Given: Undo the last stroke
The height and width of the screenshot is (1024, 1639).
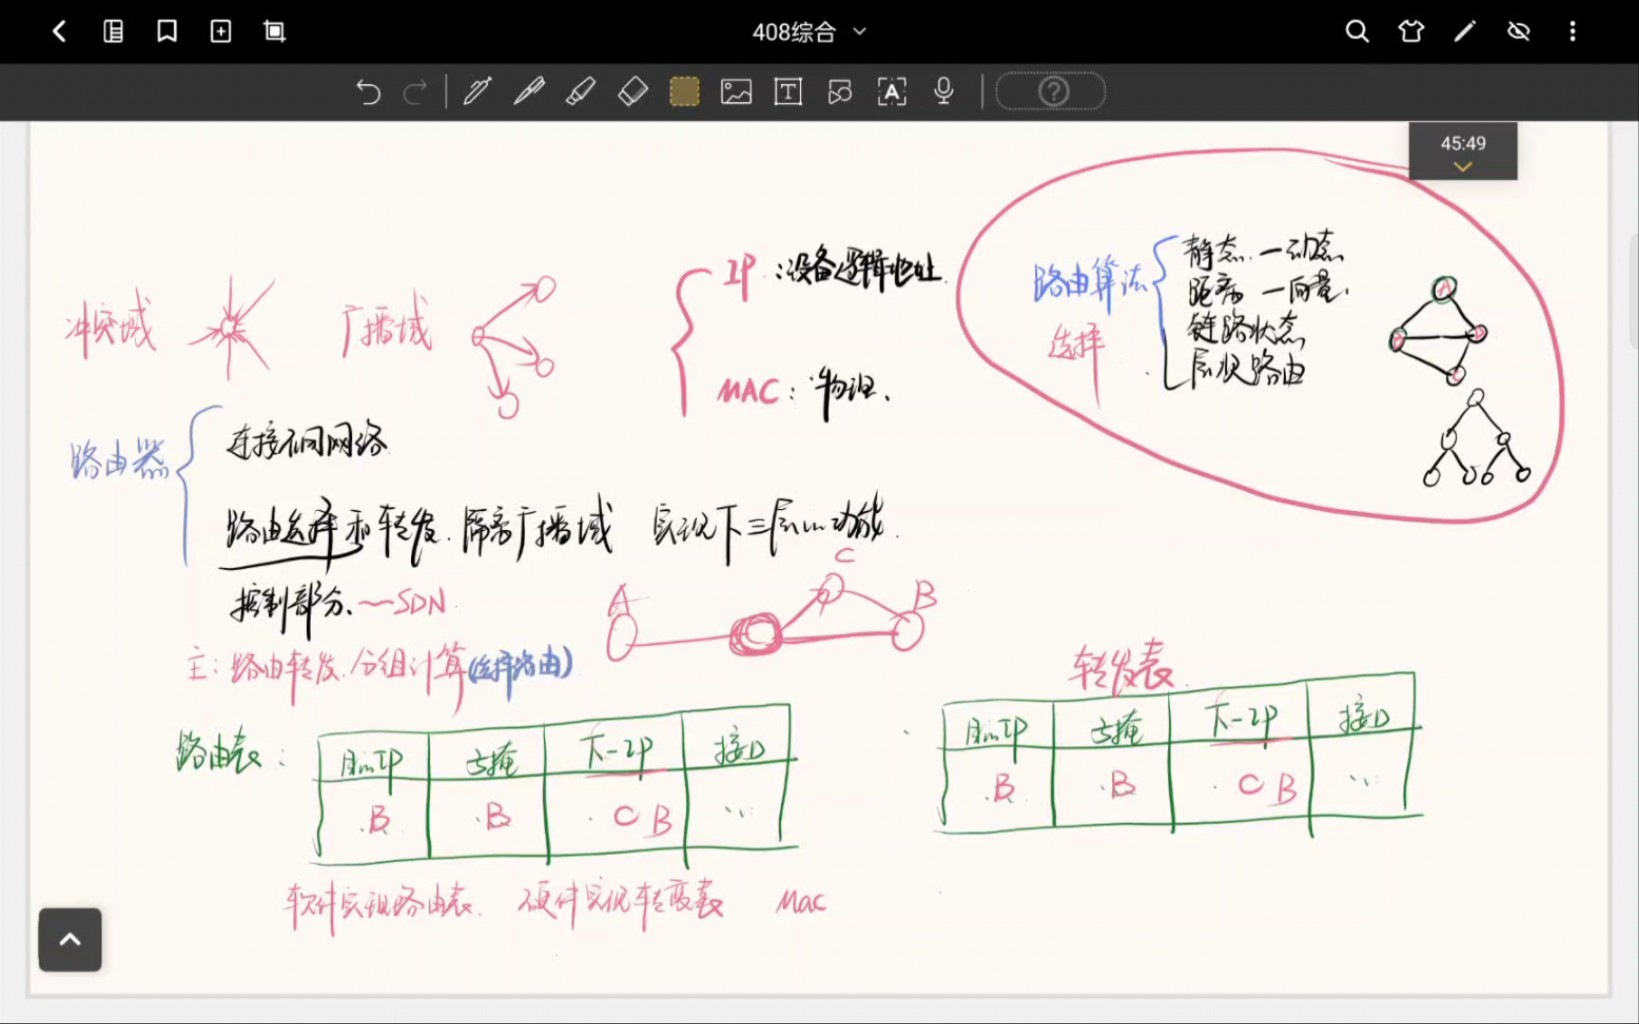Looking at the screenshot, I should 368,92.
